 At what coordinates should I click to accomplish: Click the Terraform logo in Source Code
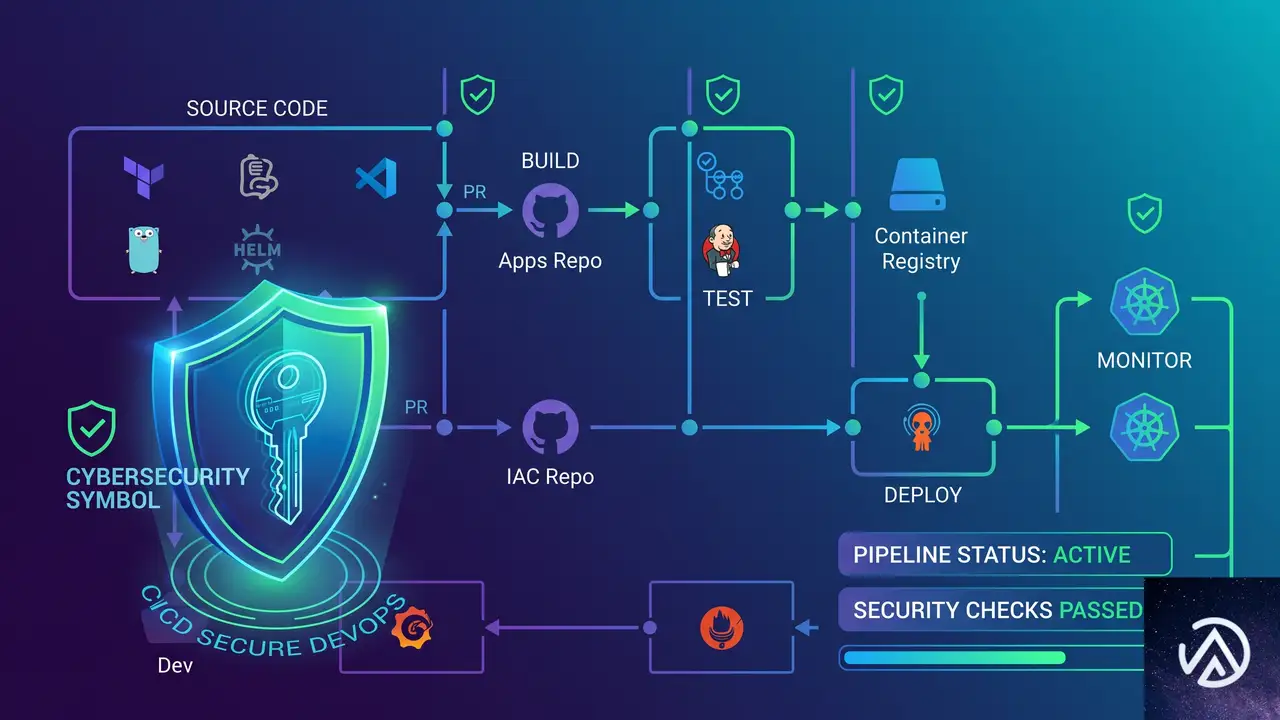142,176
